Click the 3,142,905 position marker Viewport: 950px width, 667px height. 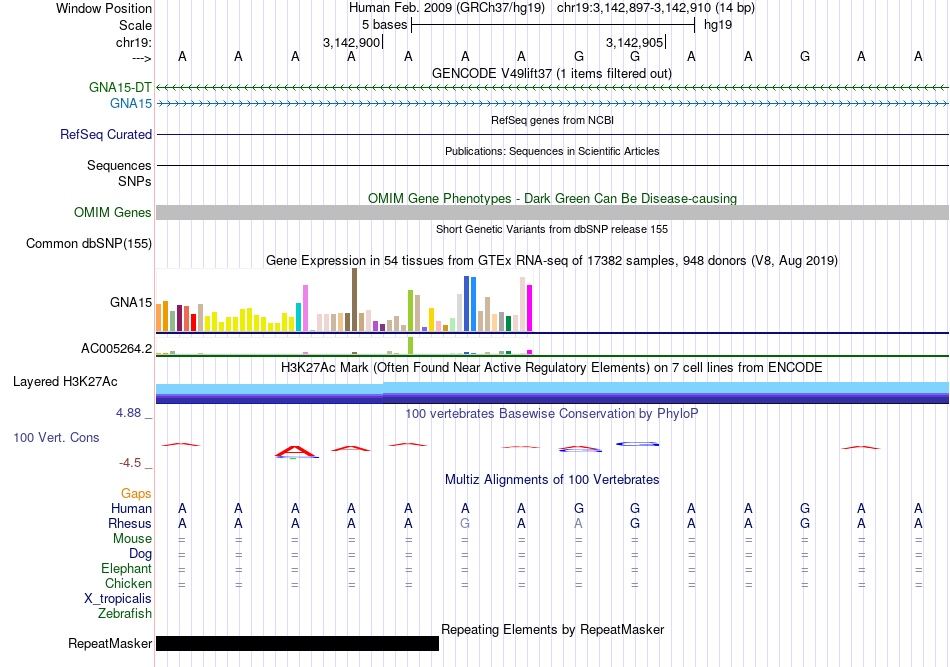click(x=634, y=42)
